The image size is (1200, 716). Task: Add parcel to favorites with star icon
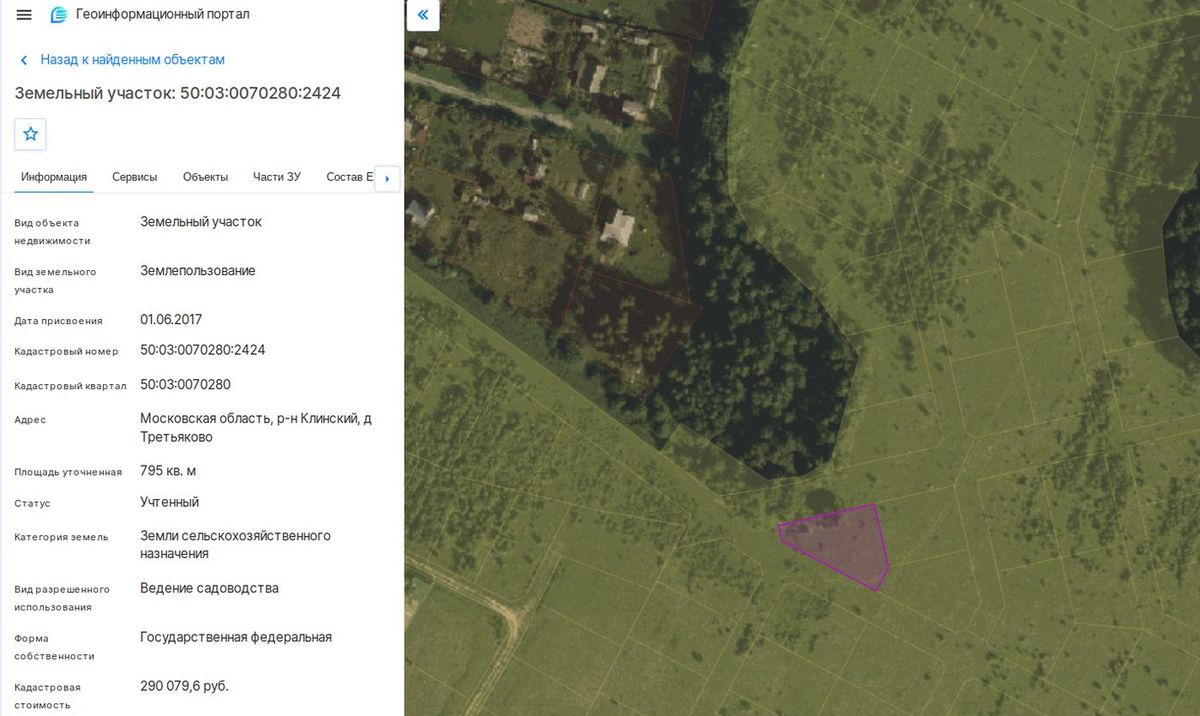(30, 134)
